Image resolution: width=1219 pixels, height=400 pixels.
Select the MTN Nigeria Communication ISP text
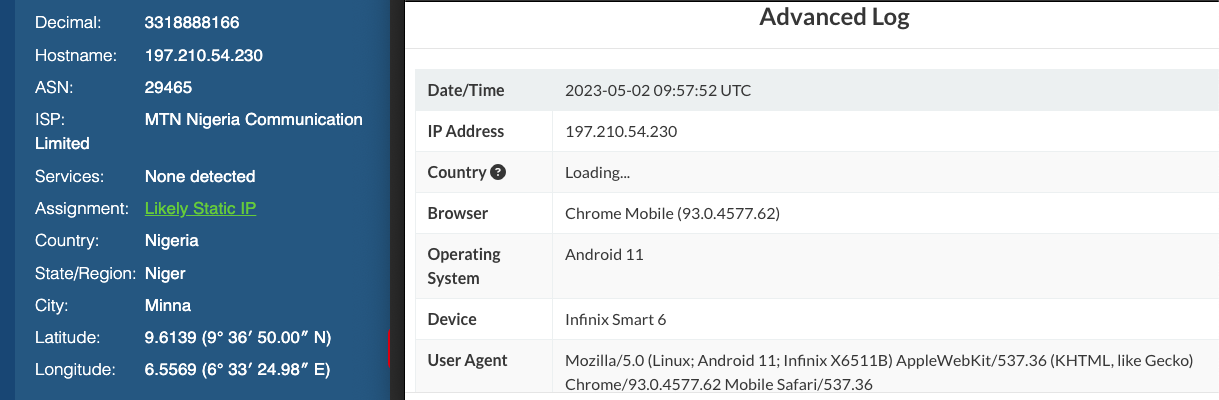tap(254, 119)
